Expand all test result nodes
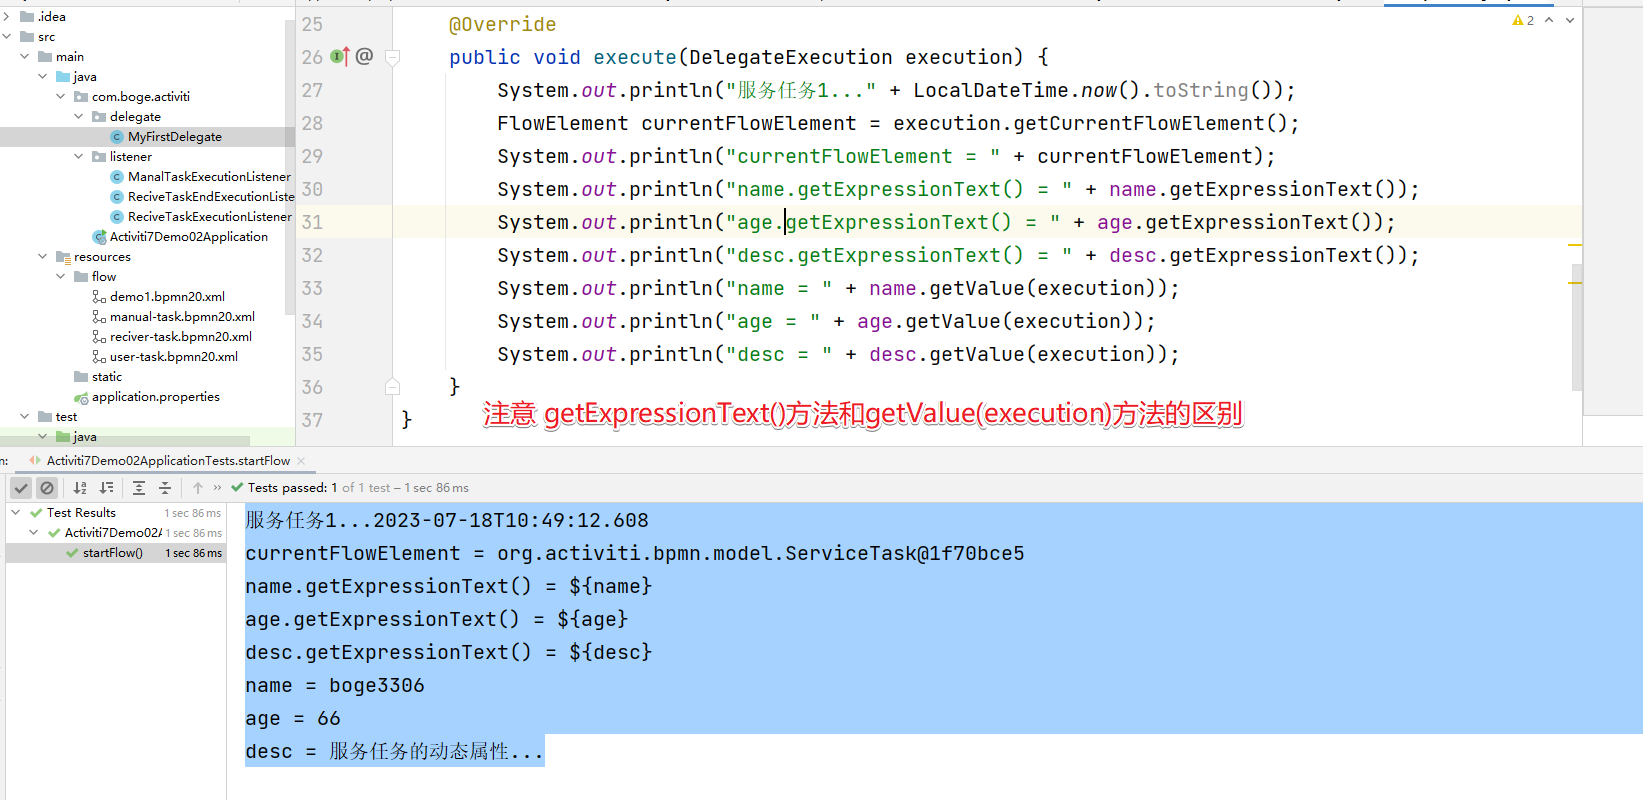This screenshot has height=800, width=1643. click(x=139, y=488)
